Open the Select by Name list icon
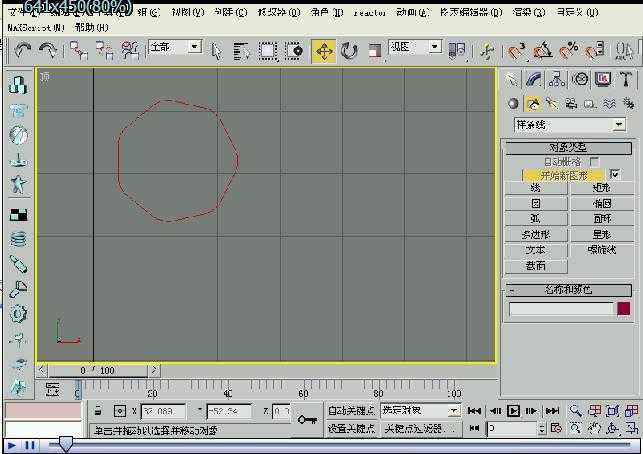This screenshot has width=643, height=454. coord(241,52)
